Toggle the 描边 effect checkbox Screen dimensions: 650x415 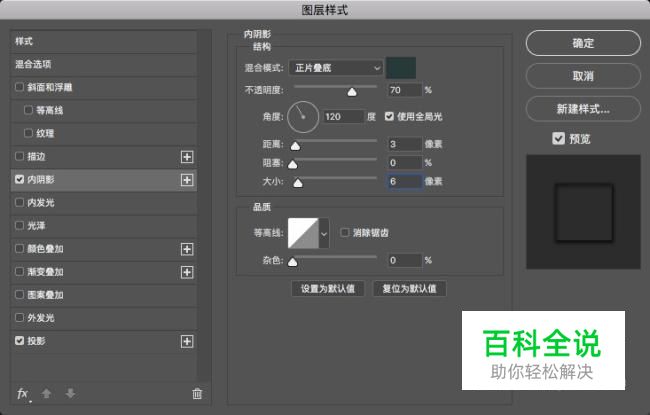click(19, 156)
